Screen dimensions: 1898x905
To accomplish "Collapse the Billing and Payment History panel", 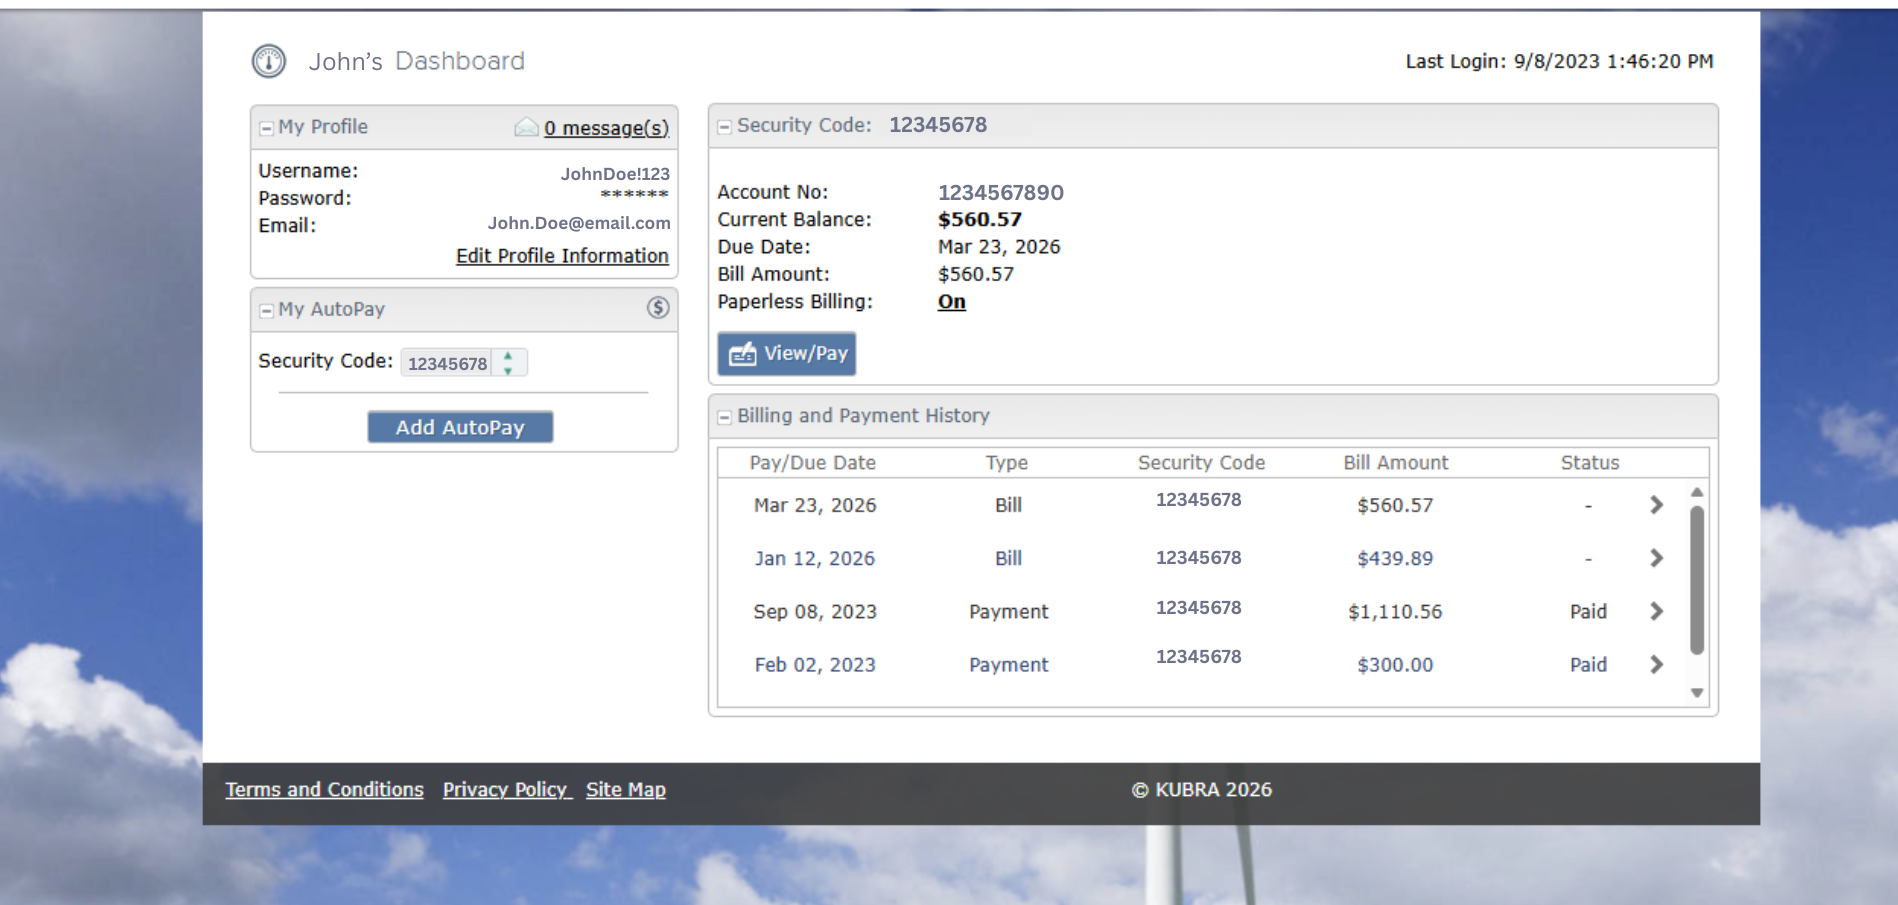I will coord(724,415).
